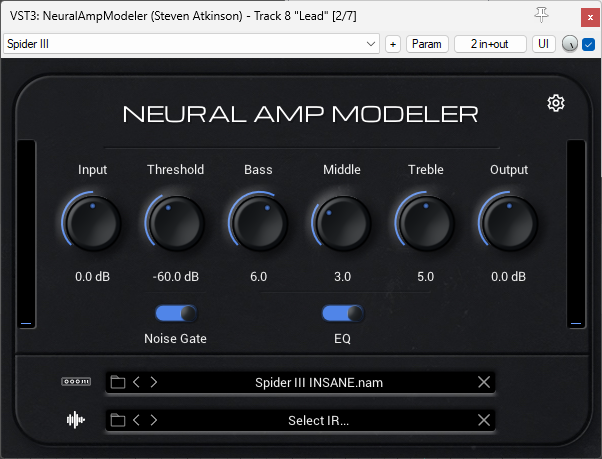The height and width of the screenshot is (459, 602).
Task: Clear the selected IR with X
Action: point(484,420)
